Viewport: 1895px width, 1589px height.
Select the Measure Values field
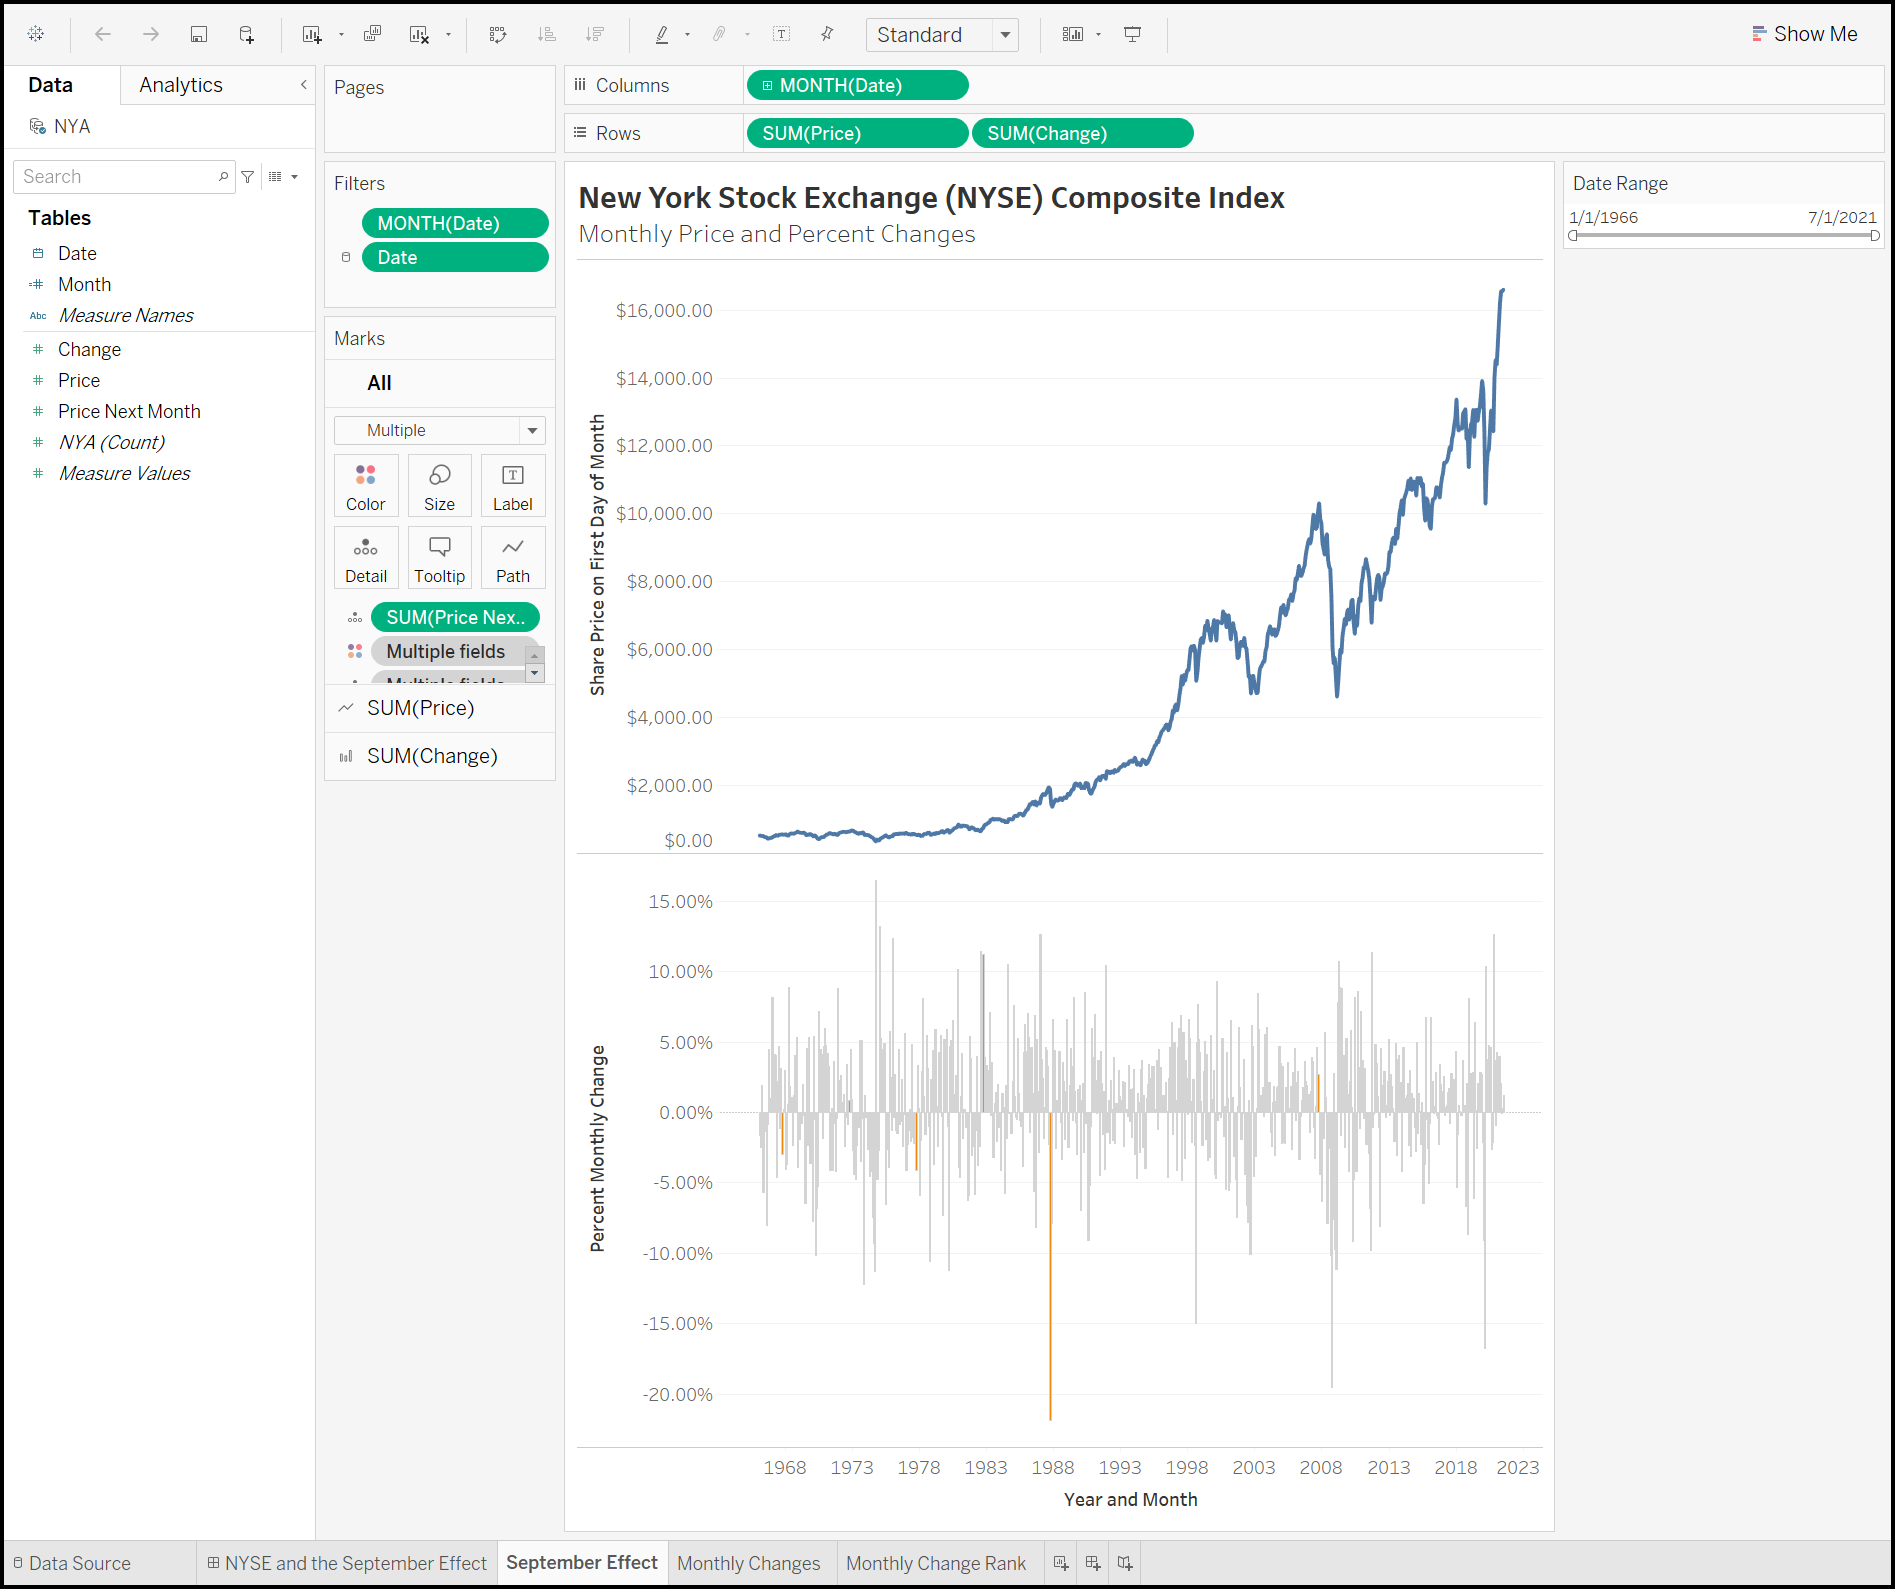point(124,473)
